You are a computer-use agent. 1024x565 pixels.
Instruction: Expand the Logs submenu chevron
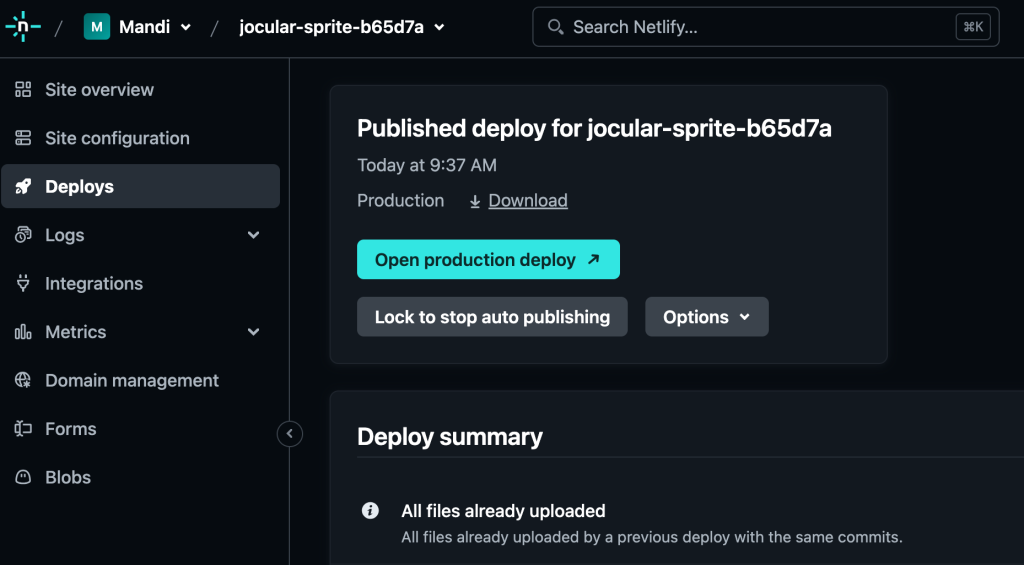tap(253, 235)
